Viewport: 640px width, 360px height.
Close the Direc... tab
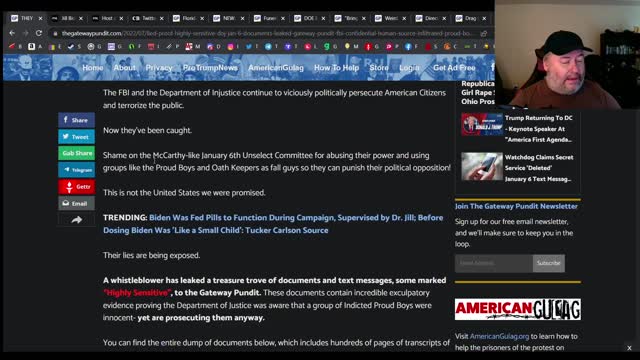[x=444, y=18]
